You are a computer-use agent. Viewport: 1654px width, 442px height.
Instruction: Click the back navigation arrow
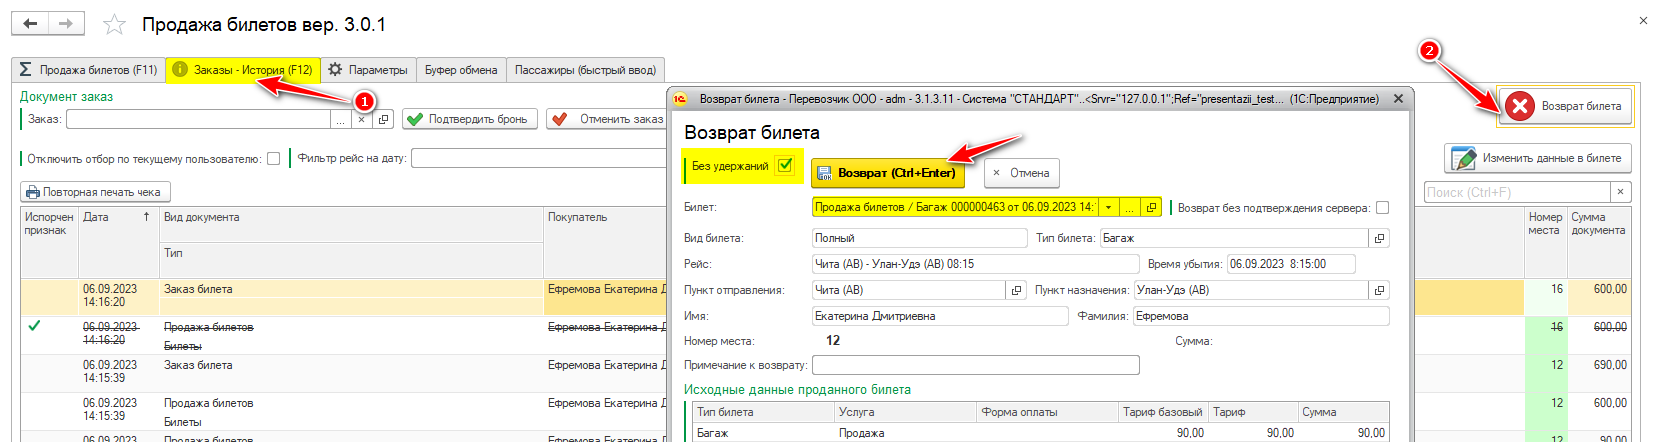click(x=30, y=24)
